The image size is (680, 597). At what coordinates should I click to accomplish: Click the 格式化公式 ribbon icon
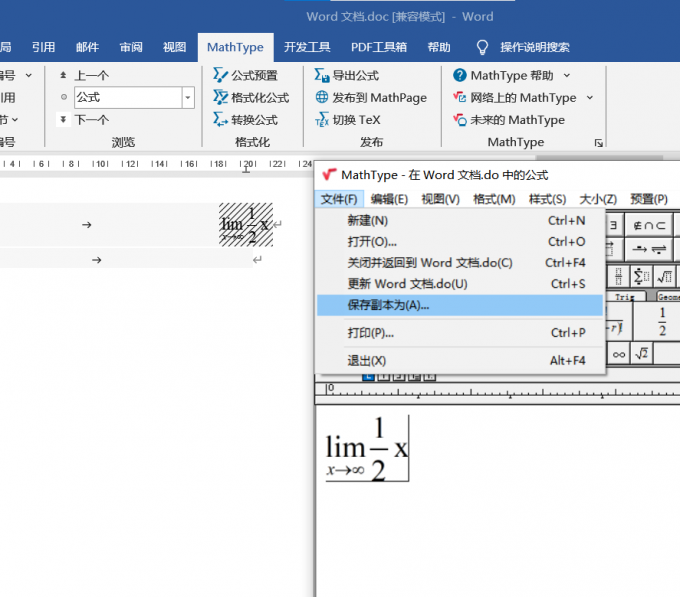pyautogui.click(x=221, y=97)
